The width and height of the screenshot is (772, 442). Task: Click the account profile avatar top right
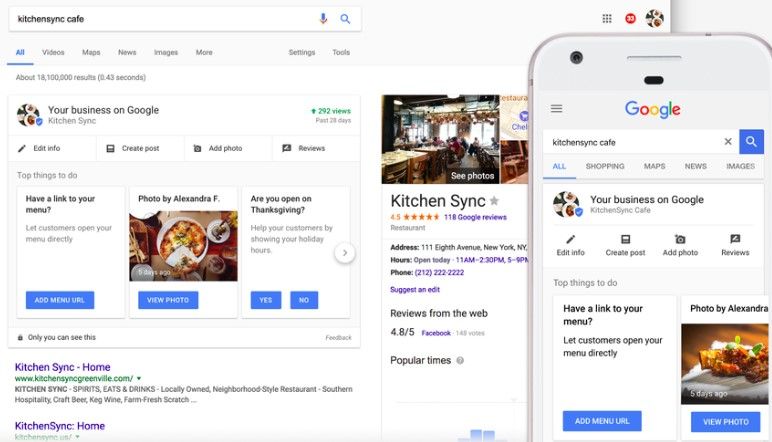(x=654, y=18)
